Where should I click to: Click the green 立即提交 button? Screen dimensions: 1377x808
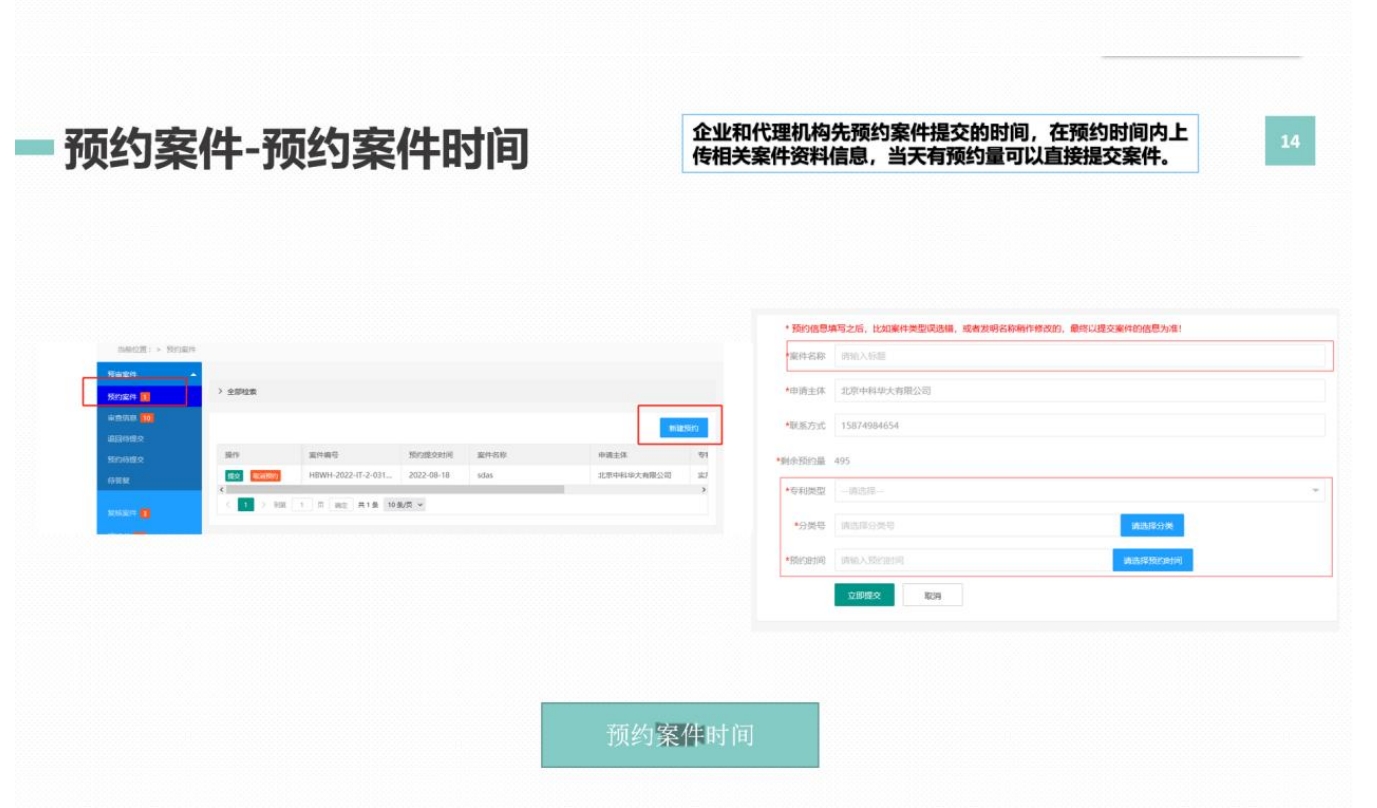[864, 595]
